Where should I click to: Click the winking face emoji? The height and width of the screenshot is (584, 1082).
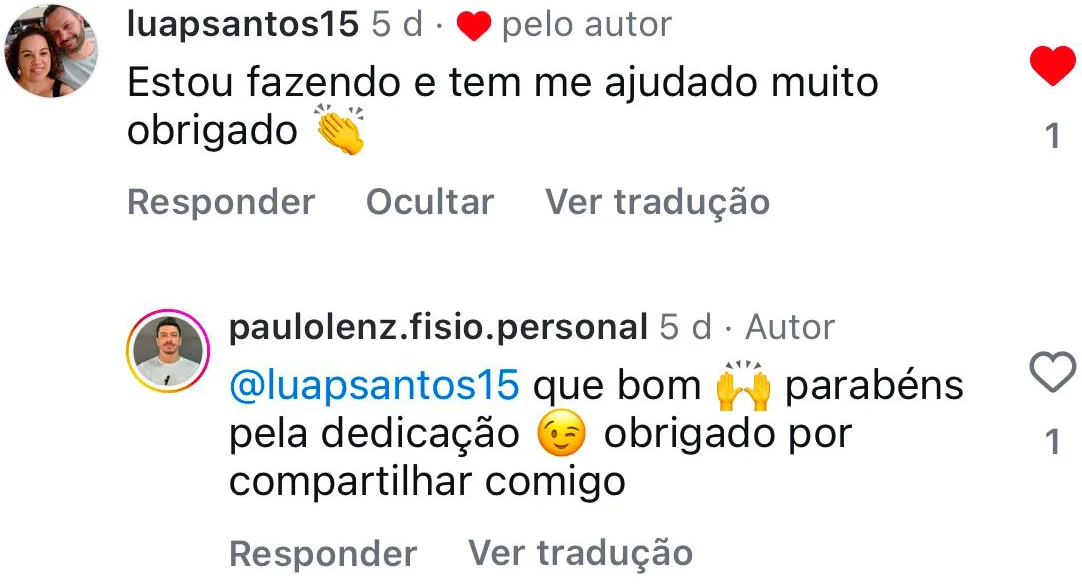(x=561, y=433)
